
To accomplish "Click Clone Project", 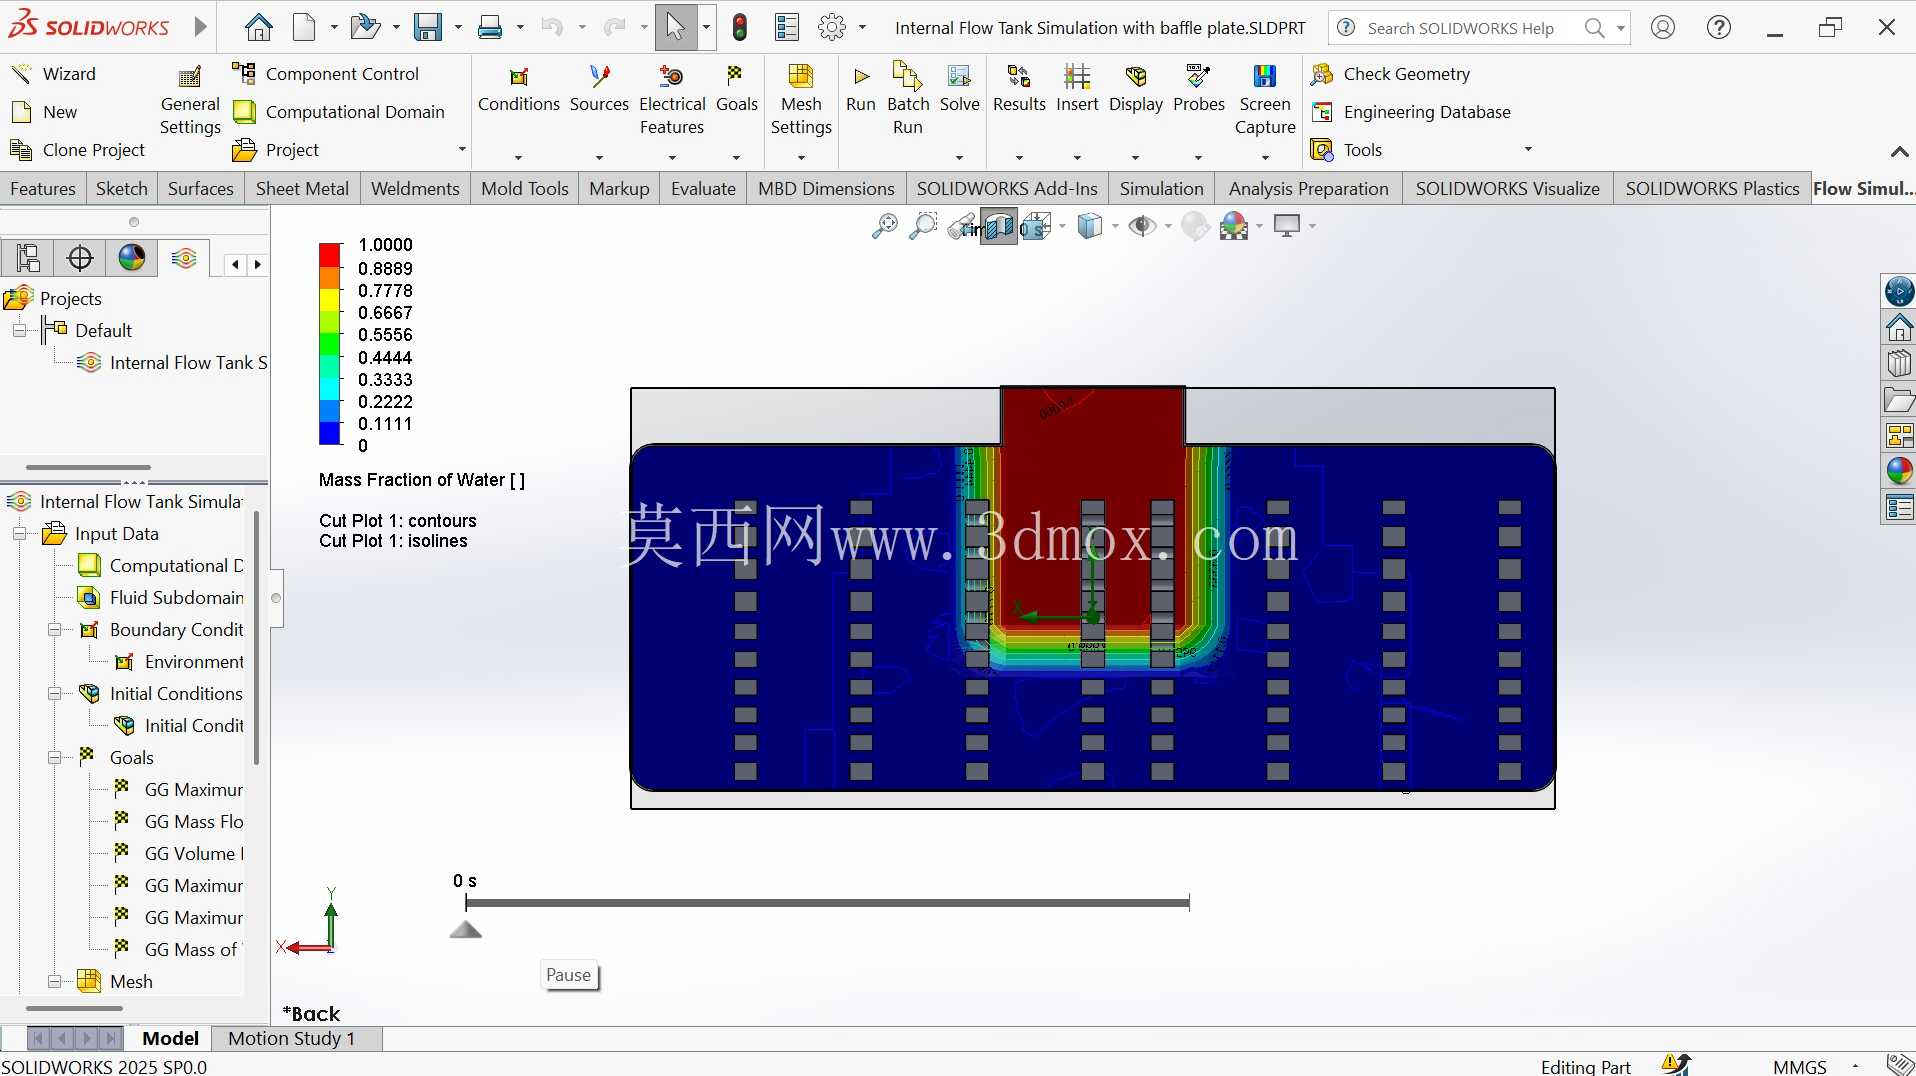I will [x=79, y=150].
